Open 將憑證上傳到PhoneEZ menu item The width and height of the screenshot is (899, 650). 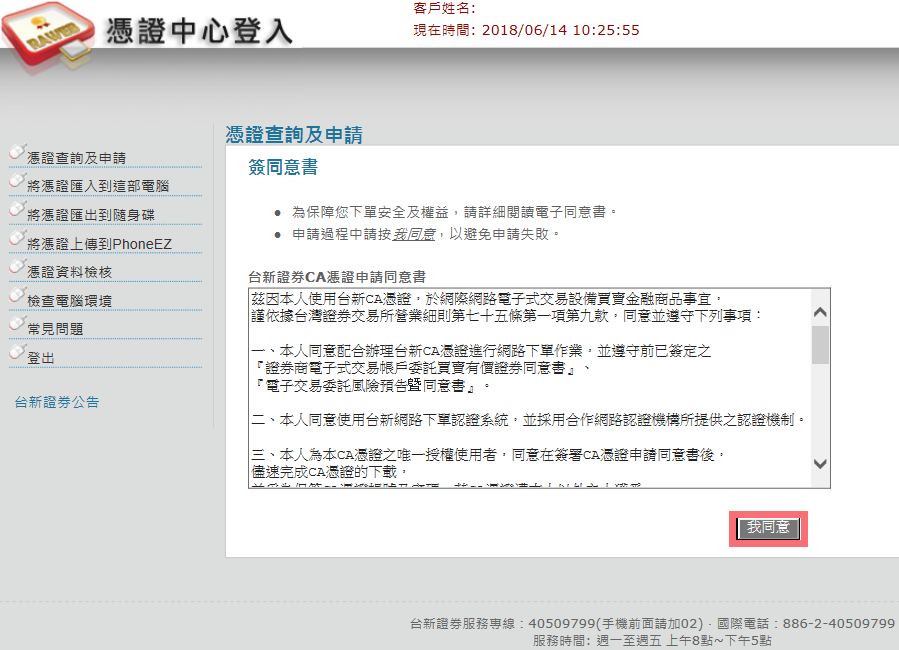tap(99, 244)
